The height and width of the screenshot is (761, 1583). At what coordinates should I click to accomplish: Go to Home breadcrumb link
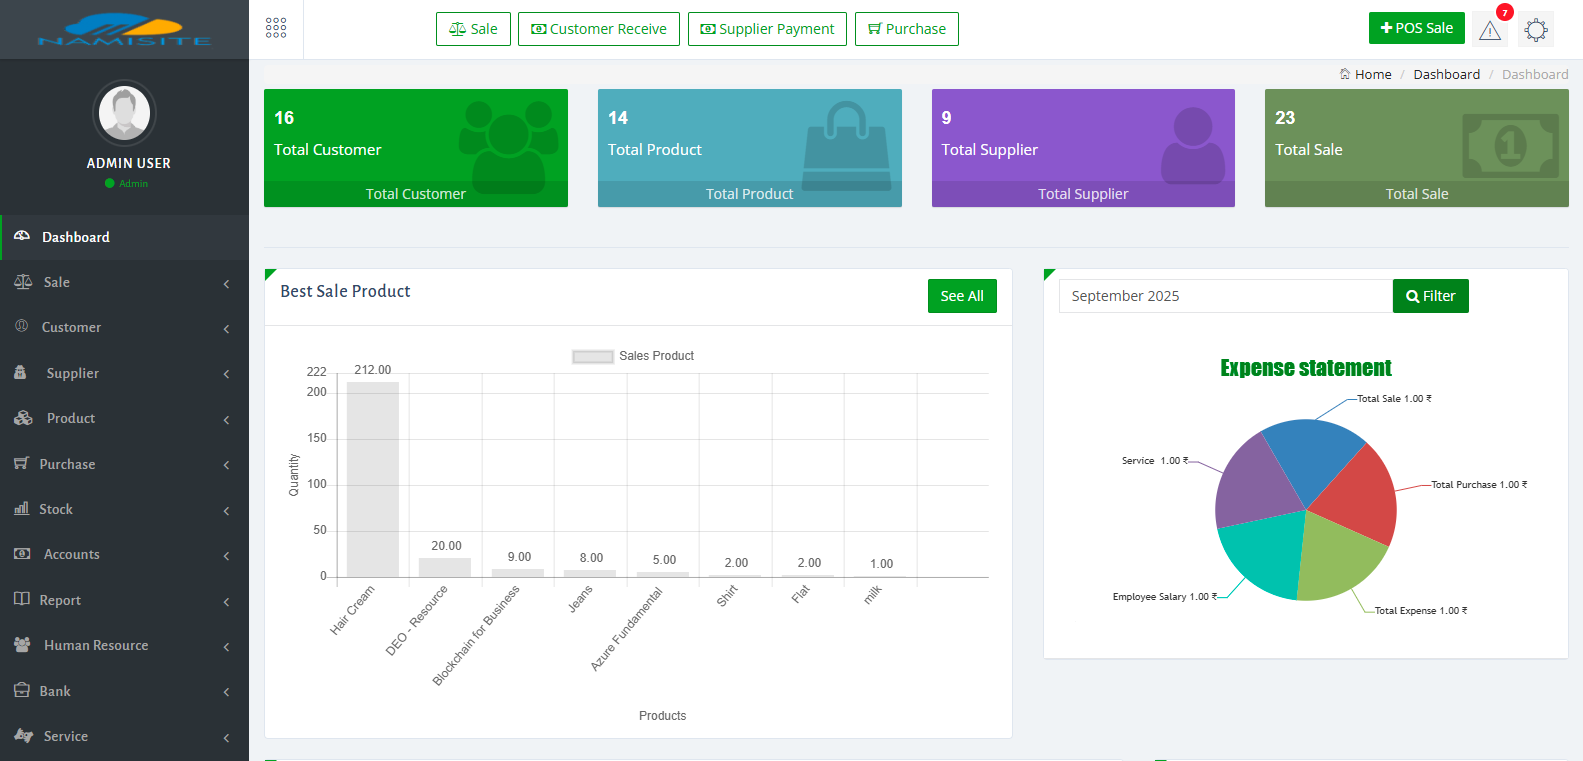(1372, 74)
